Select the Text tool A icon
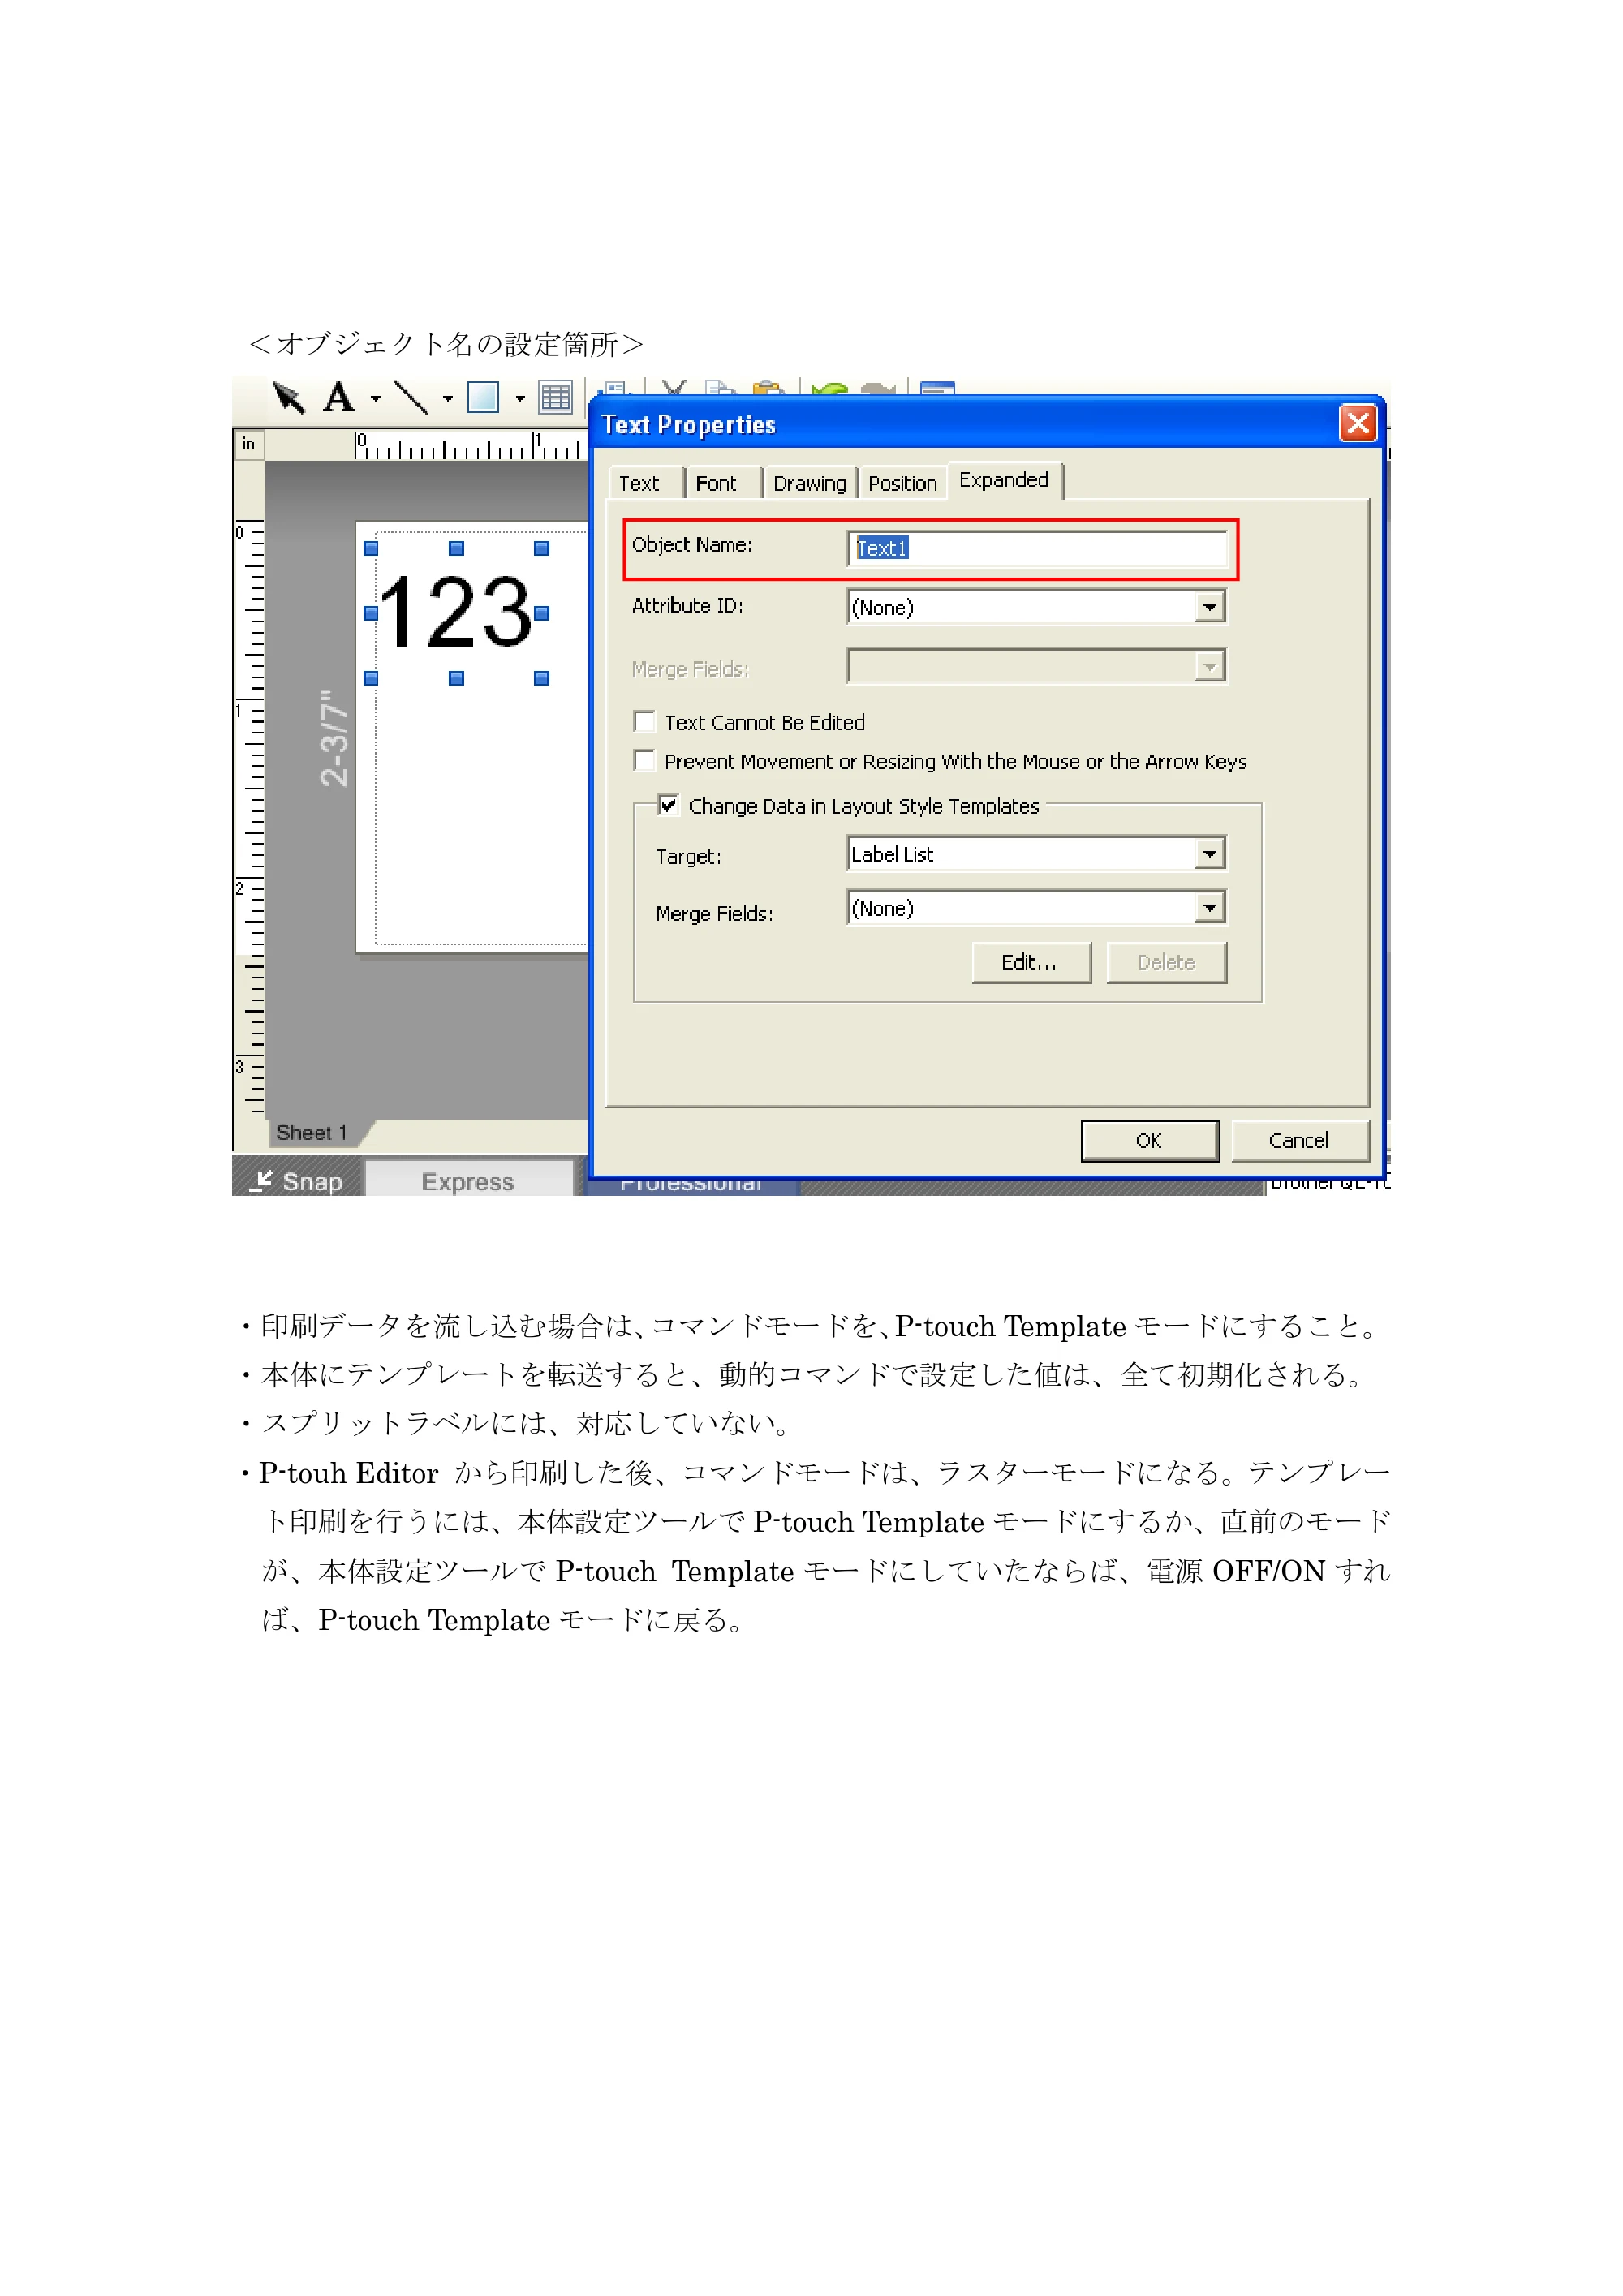 click(339, 398)
